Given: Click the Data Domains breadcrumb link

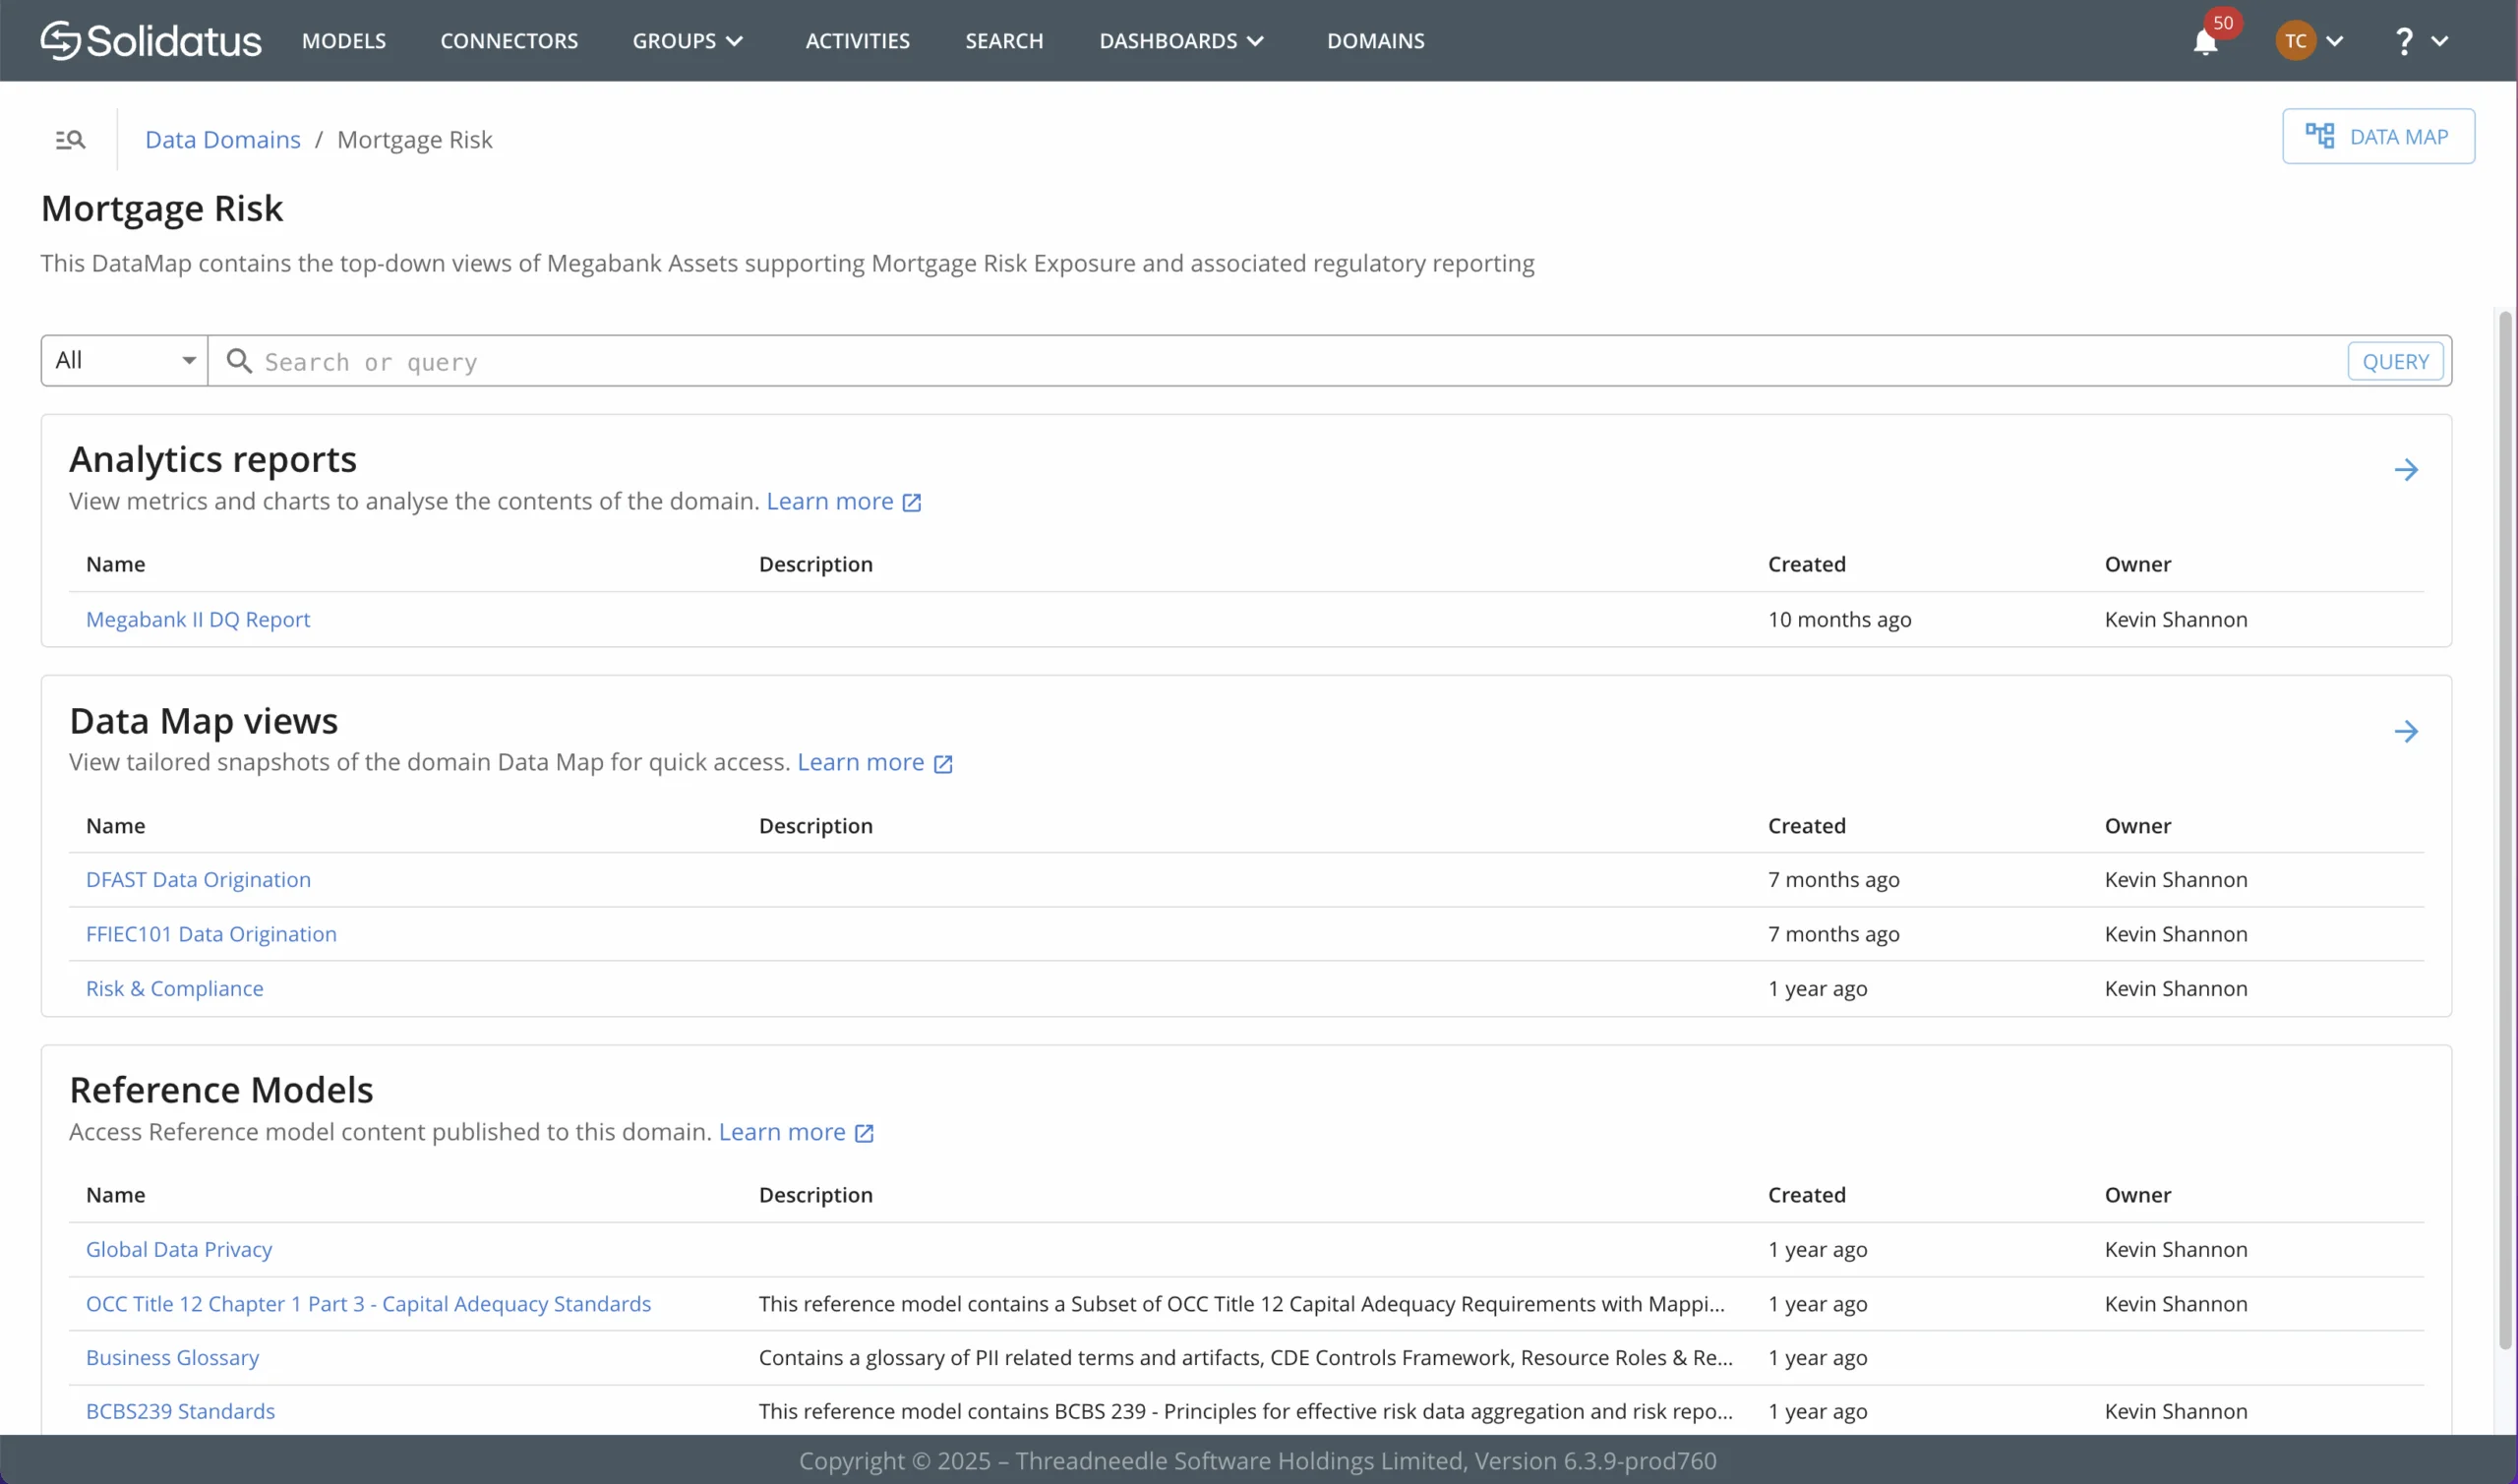Looking at the screenshot, I should point(222,140).
